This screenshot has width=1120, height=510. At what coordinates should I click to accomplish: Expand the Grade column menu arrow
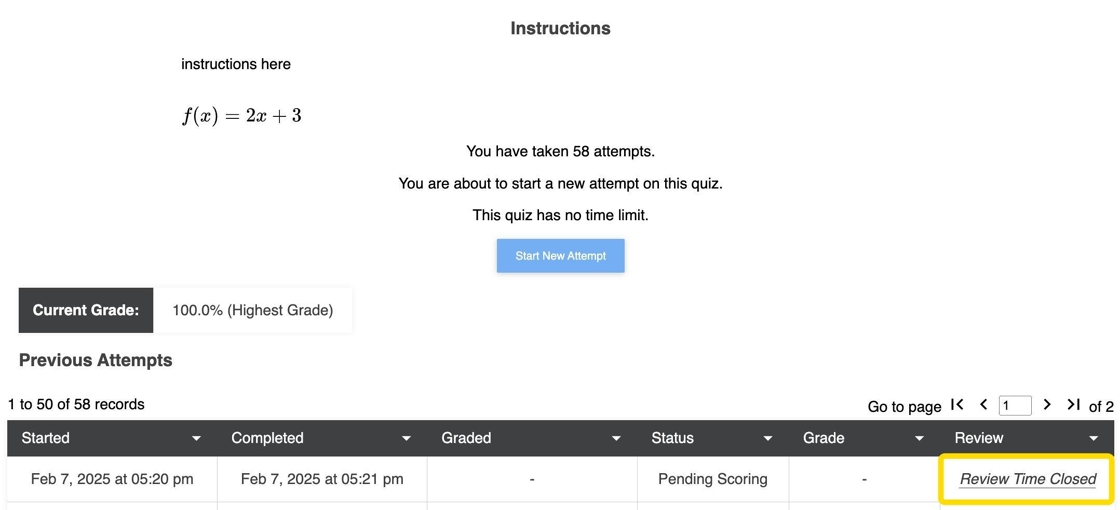point(919,439)
